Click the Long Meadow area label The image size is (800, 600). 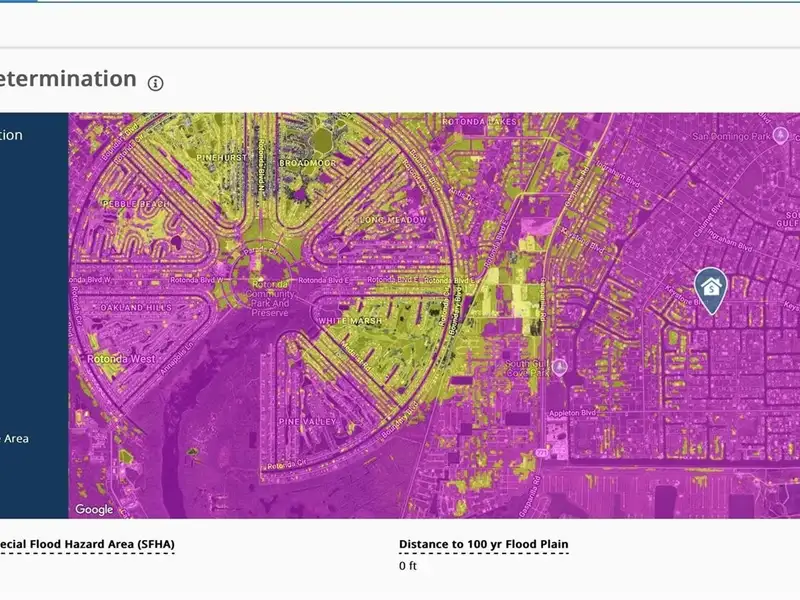[394, 220]
